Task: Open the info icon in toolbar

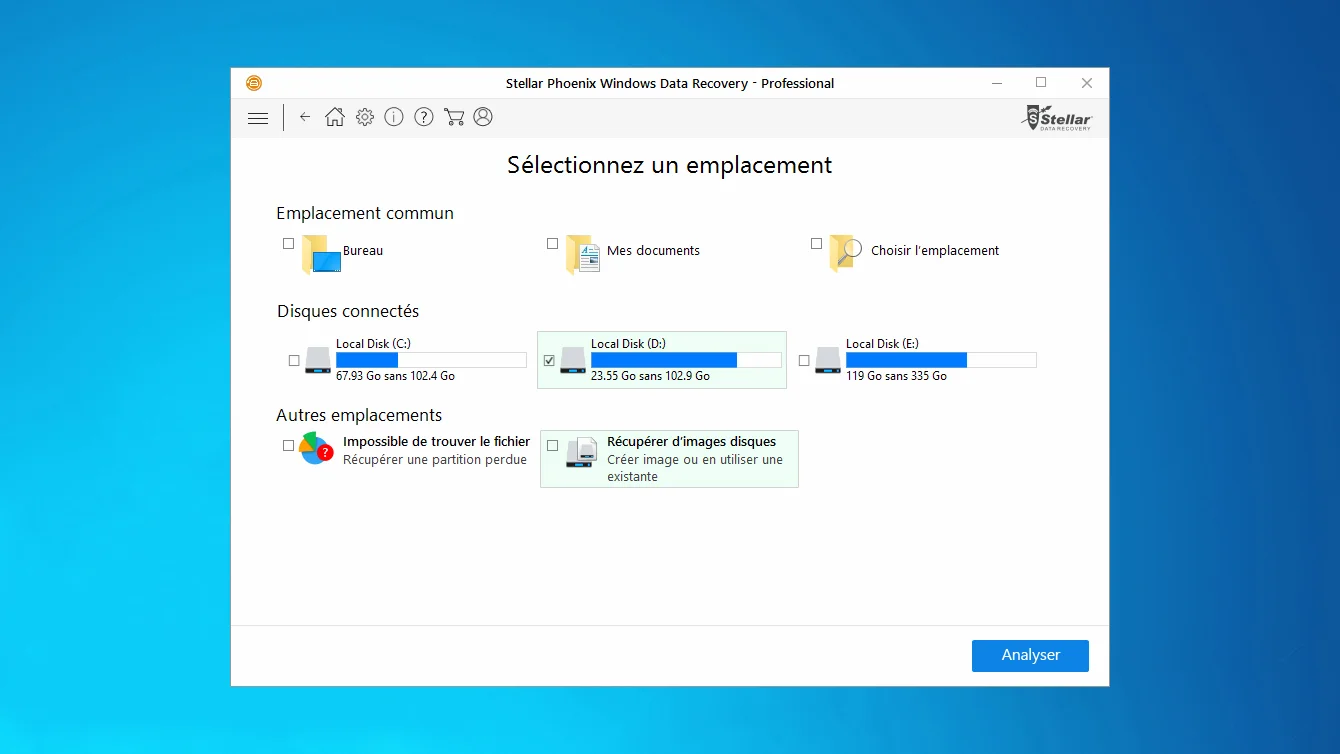Action: 394,117
